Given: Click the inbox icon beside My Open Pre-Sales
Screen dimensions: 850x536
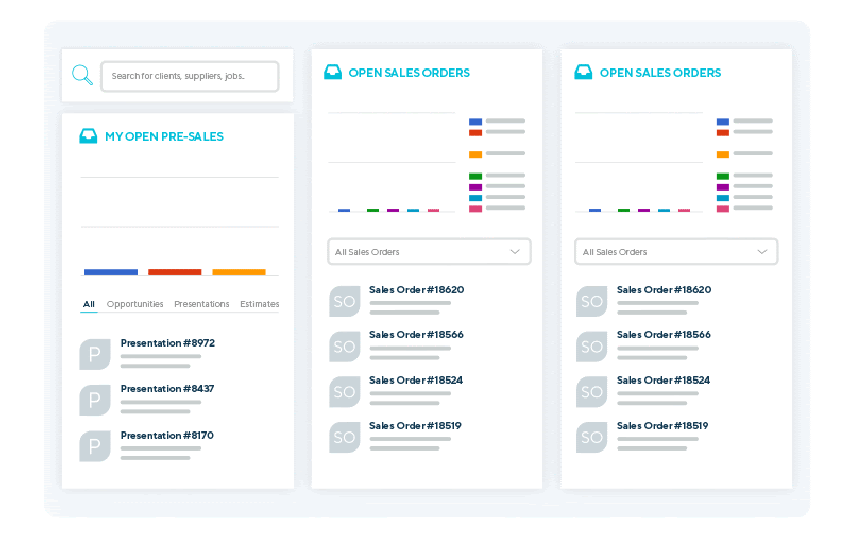Looking at the screenshot, I should [x=88, y=136].
